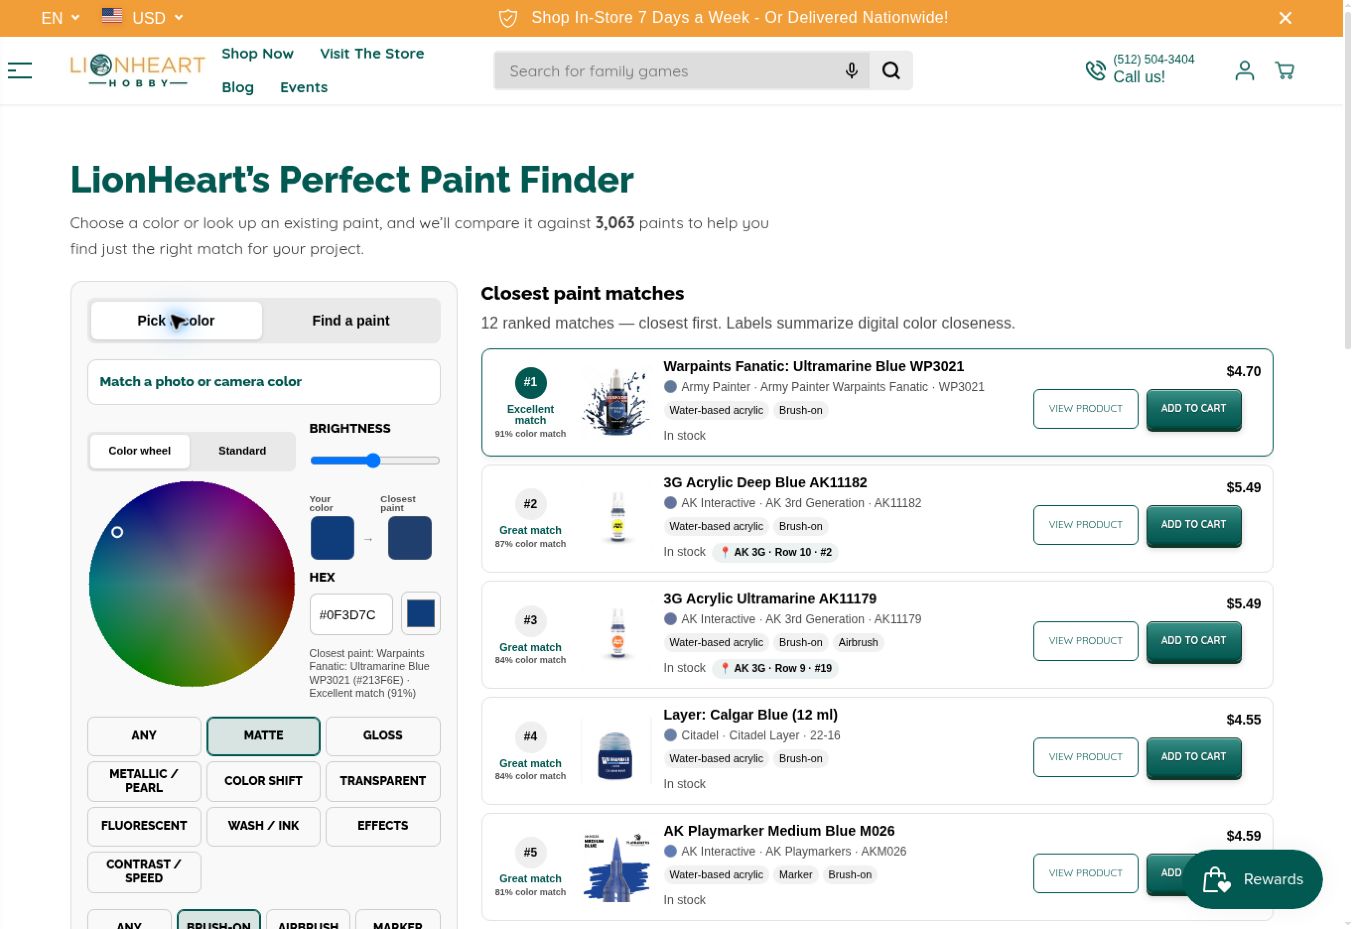Image resolution: width=1353 pixels, height=929 pixels.
Task: Switch to the Pick a color tab
Action: click(x=176, y=321)
